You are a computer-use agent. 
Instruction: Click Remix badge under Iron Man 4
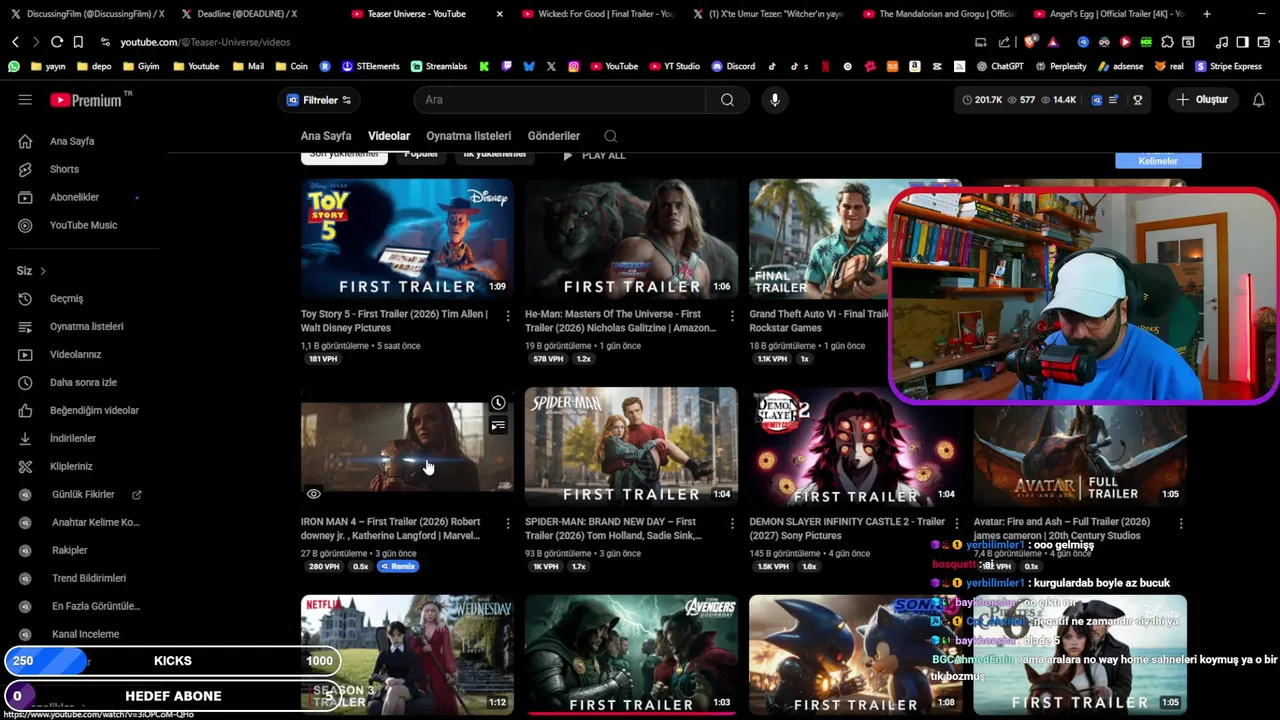coord(398,567)
